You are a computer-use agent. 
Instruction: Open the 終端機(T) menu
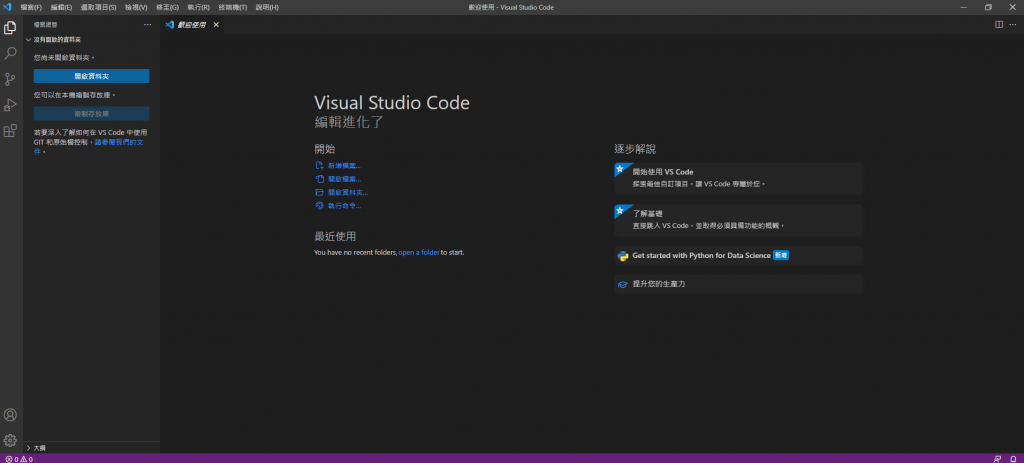[232, 7]
